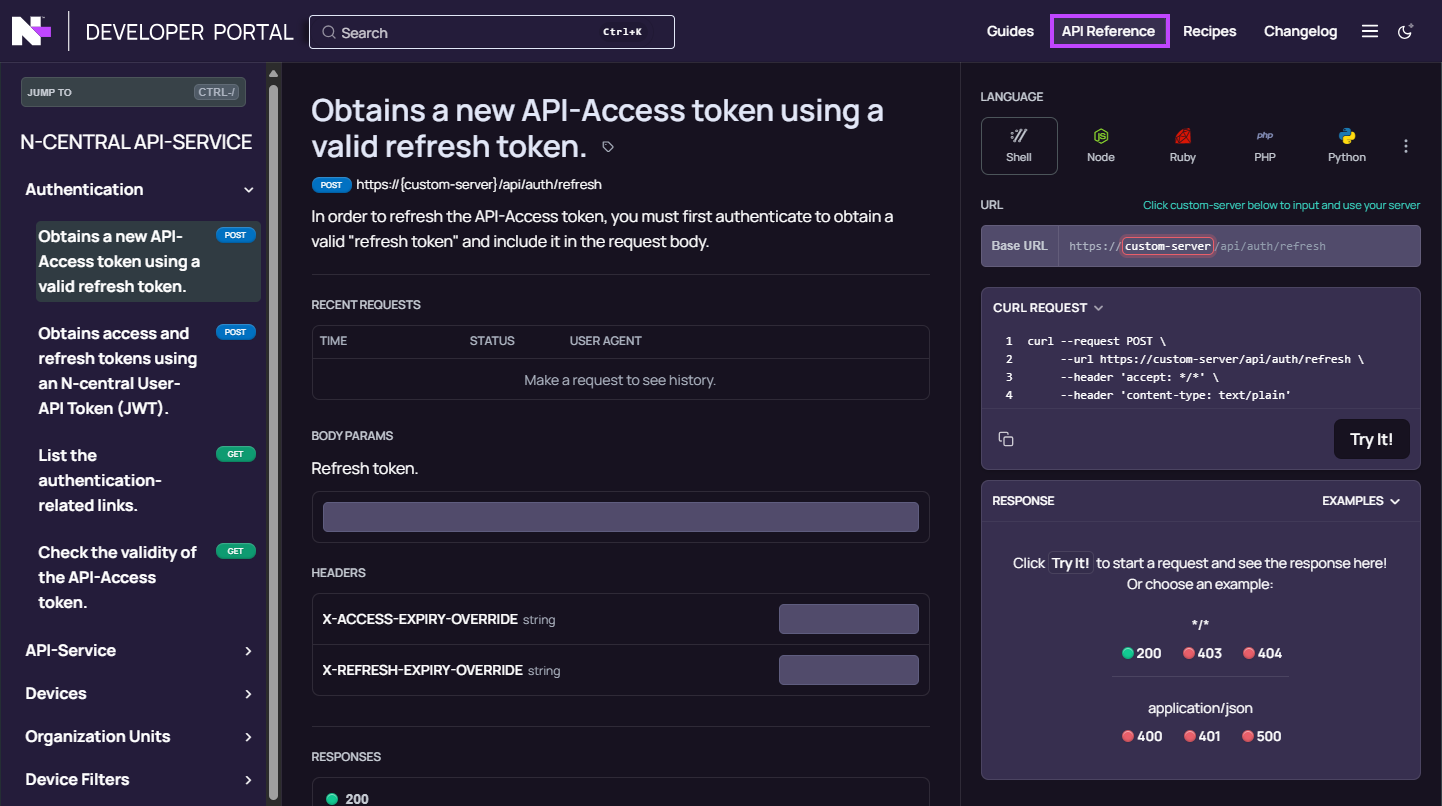Click the X-ACCESS-EXPIRY-OVERRIDE input field
The image size is (1442, 806).
pos(849,619)
